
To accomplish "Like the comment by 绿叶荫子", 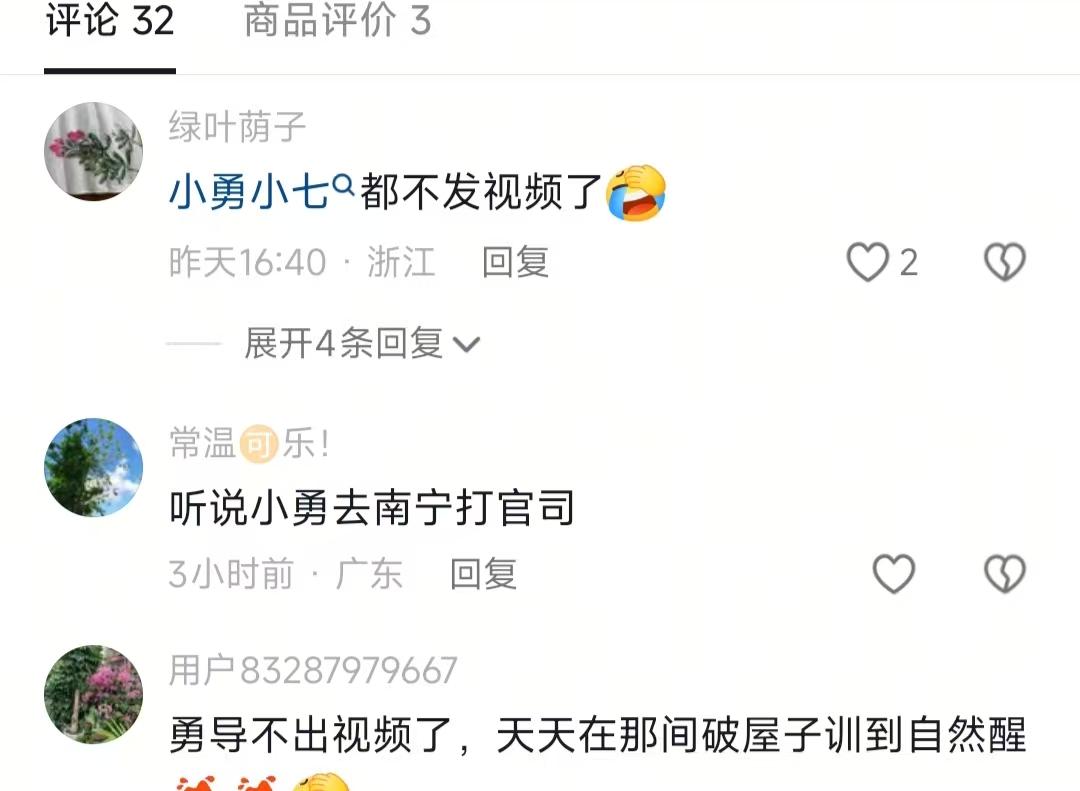I will pos(867,262).
